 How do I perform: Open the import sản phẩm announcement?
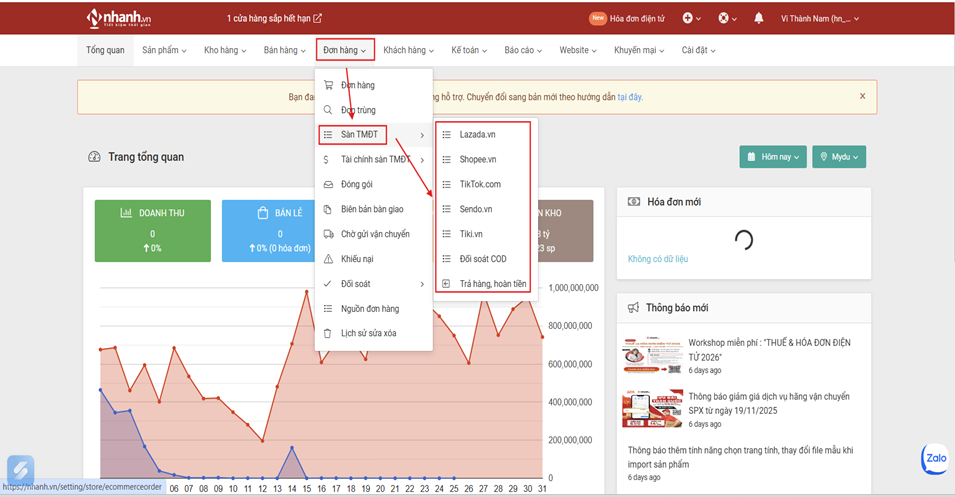(x=740, y=457)
